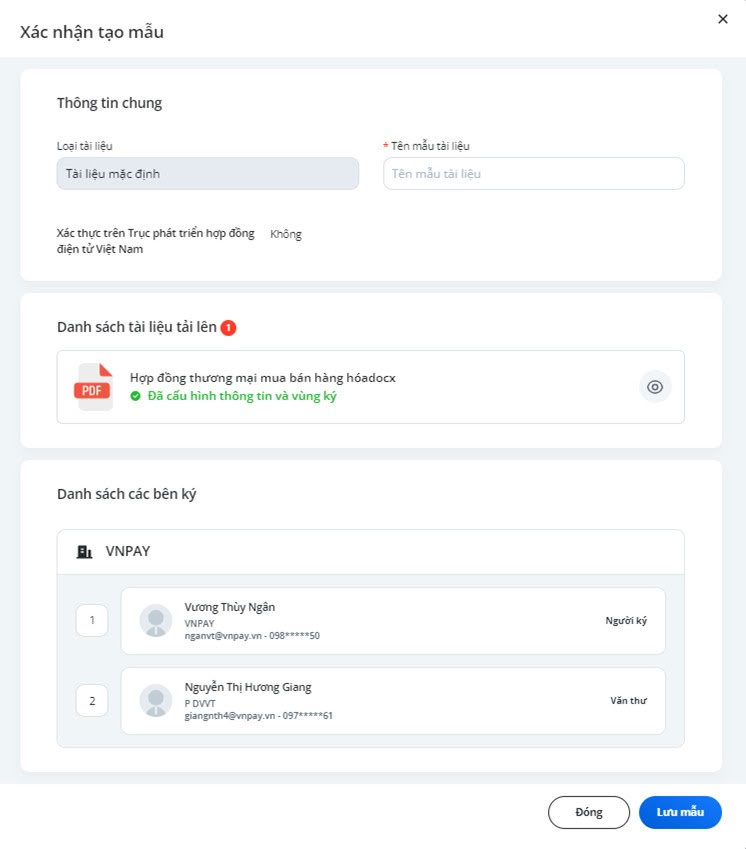The height and width of the screenshot is (849, 746).
Task: Click the green configured checkmark icon
Action: (x=135, y=396)
